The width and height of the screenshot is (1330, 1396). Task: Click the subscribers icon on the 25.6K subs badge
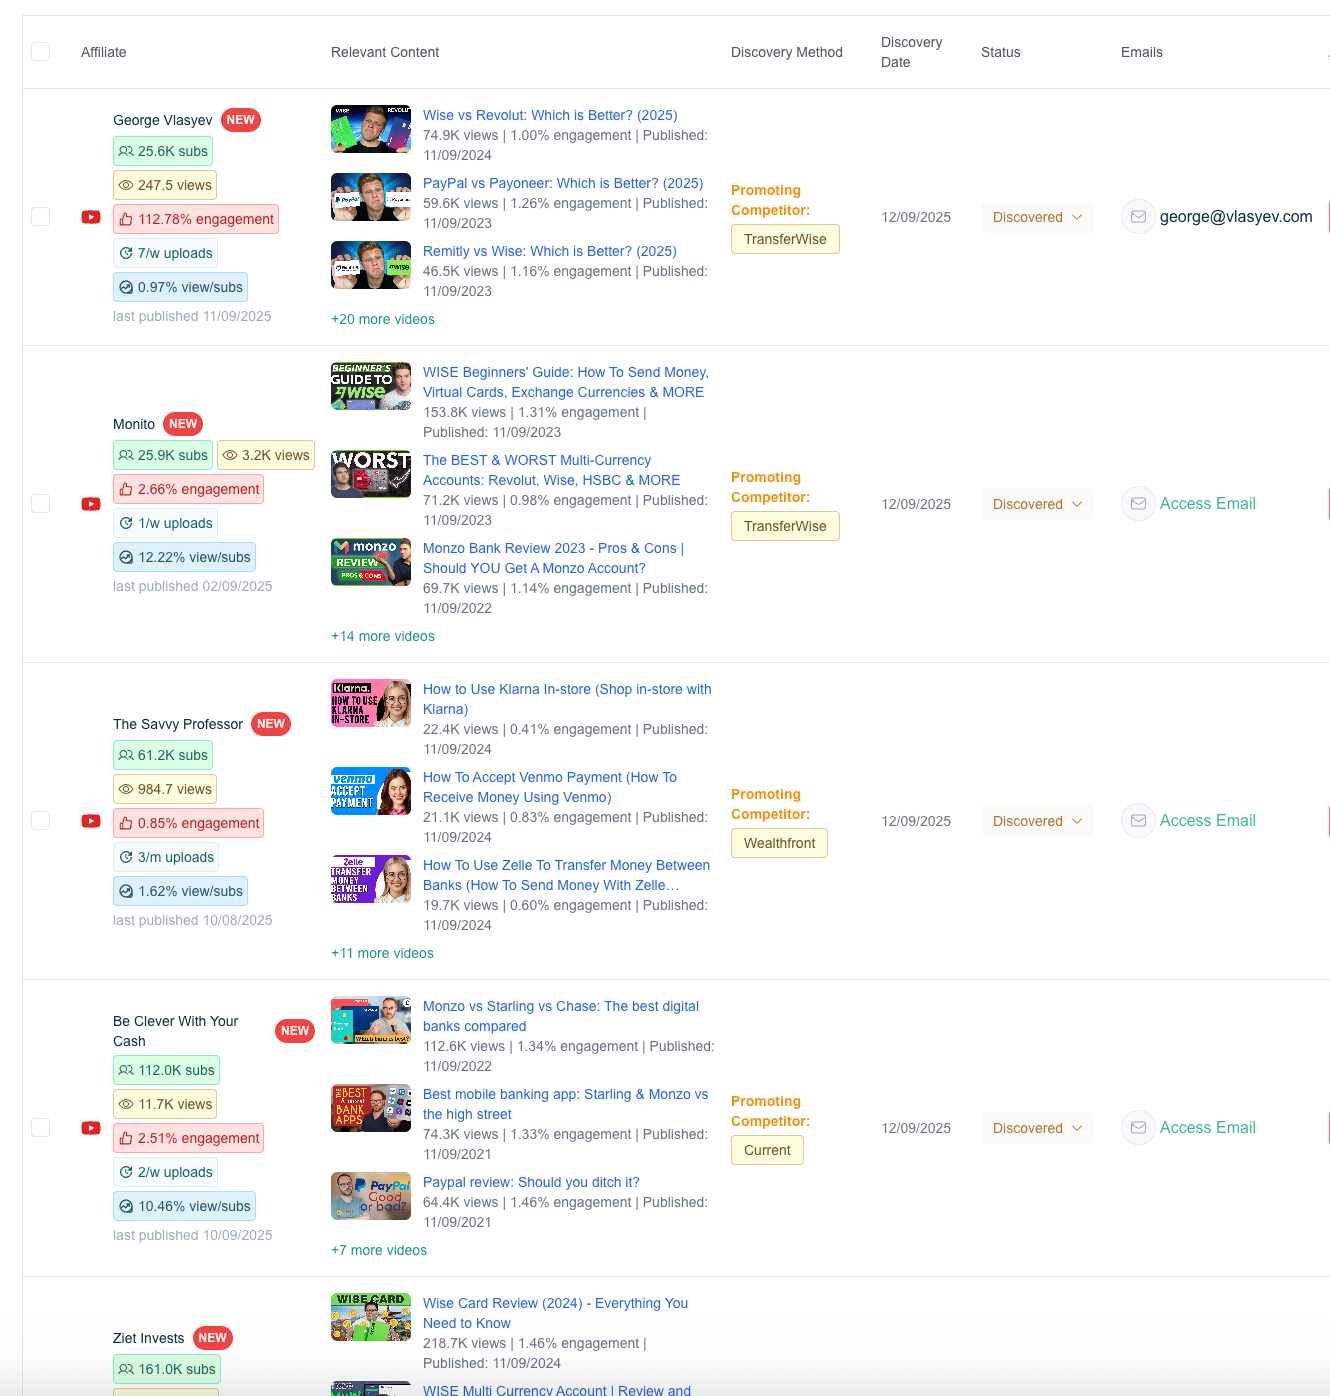click(126, 151)
